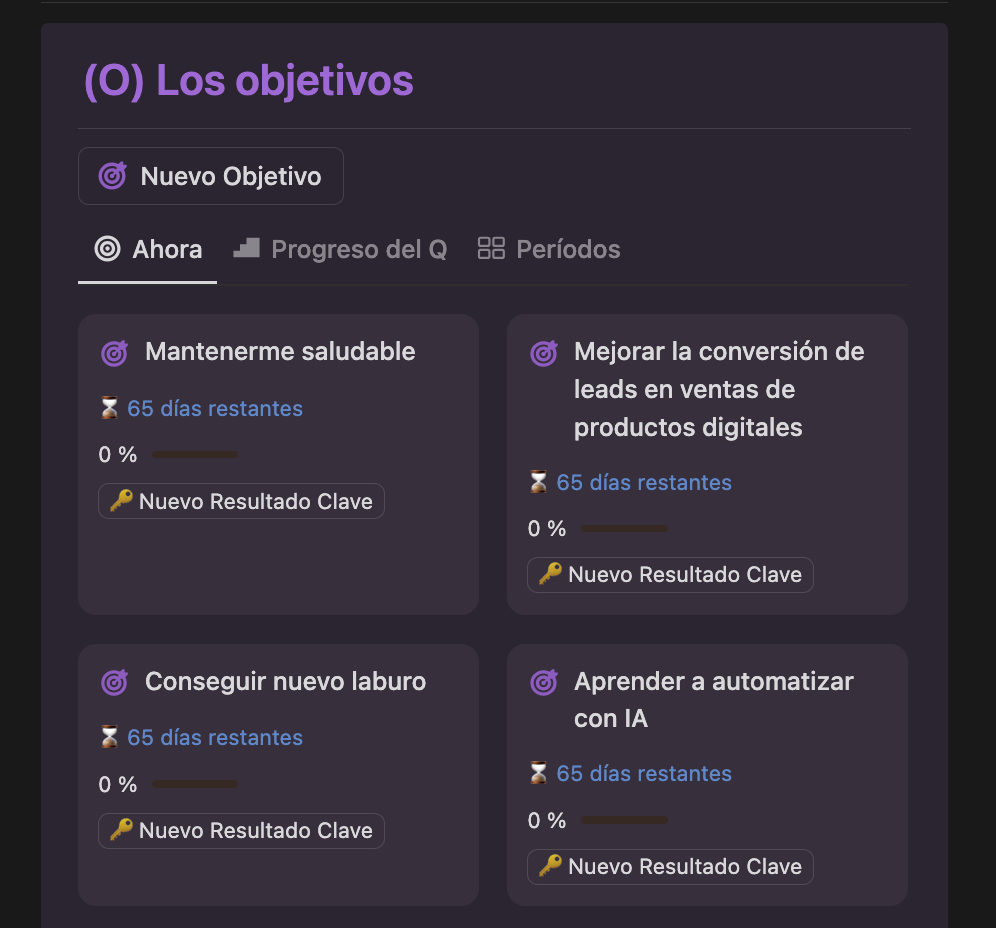Click the hourglass icon on Mantenerme saludable
This screenshot has height=928, width=996.
[109, 408]
